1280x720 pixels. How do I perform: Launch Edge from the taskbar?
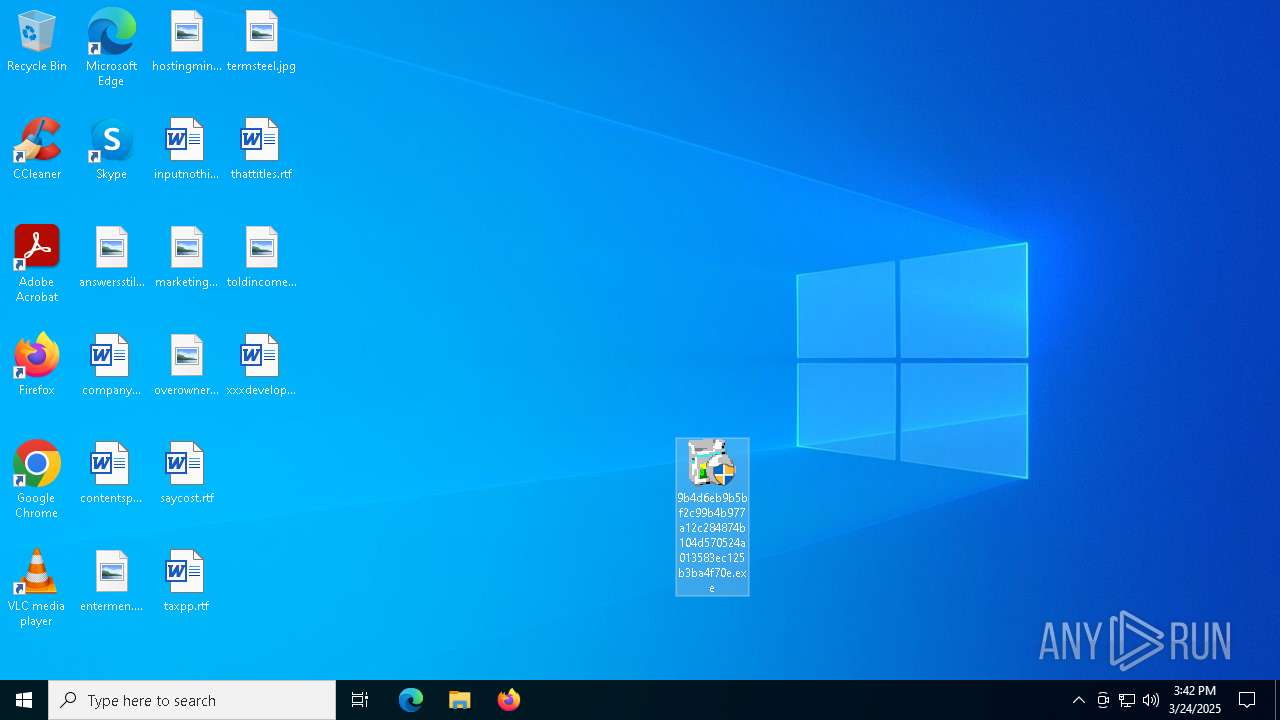(x=411, y=700)
